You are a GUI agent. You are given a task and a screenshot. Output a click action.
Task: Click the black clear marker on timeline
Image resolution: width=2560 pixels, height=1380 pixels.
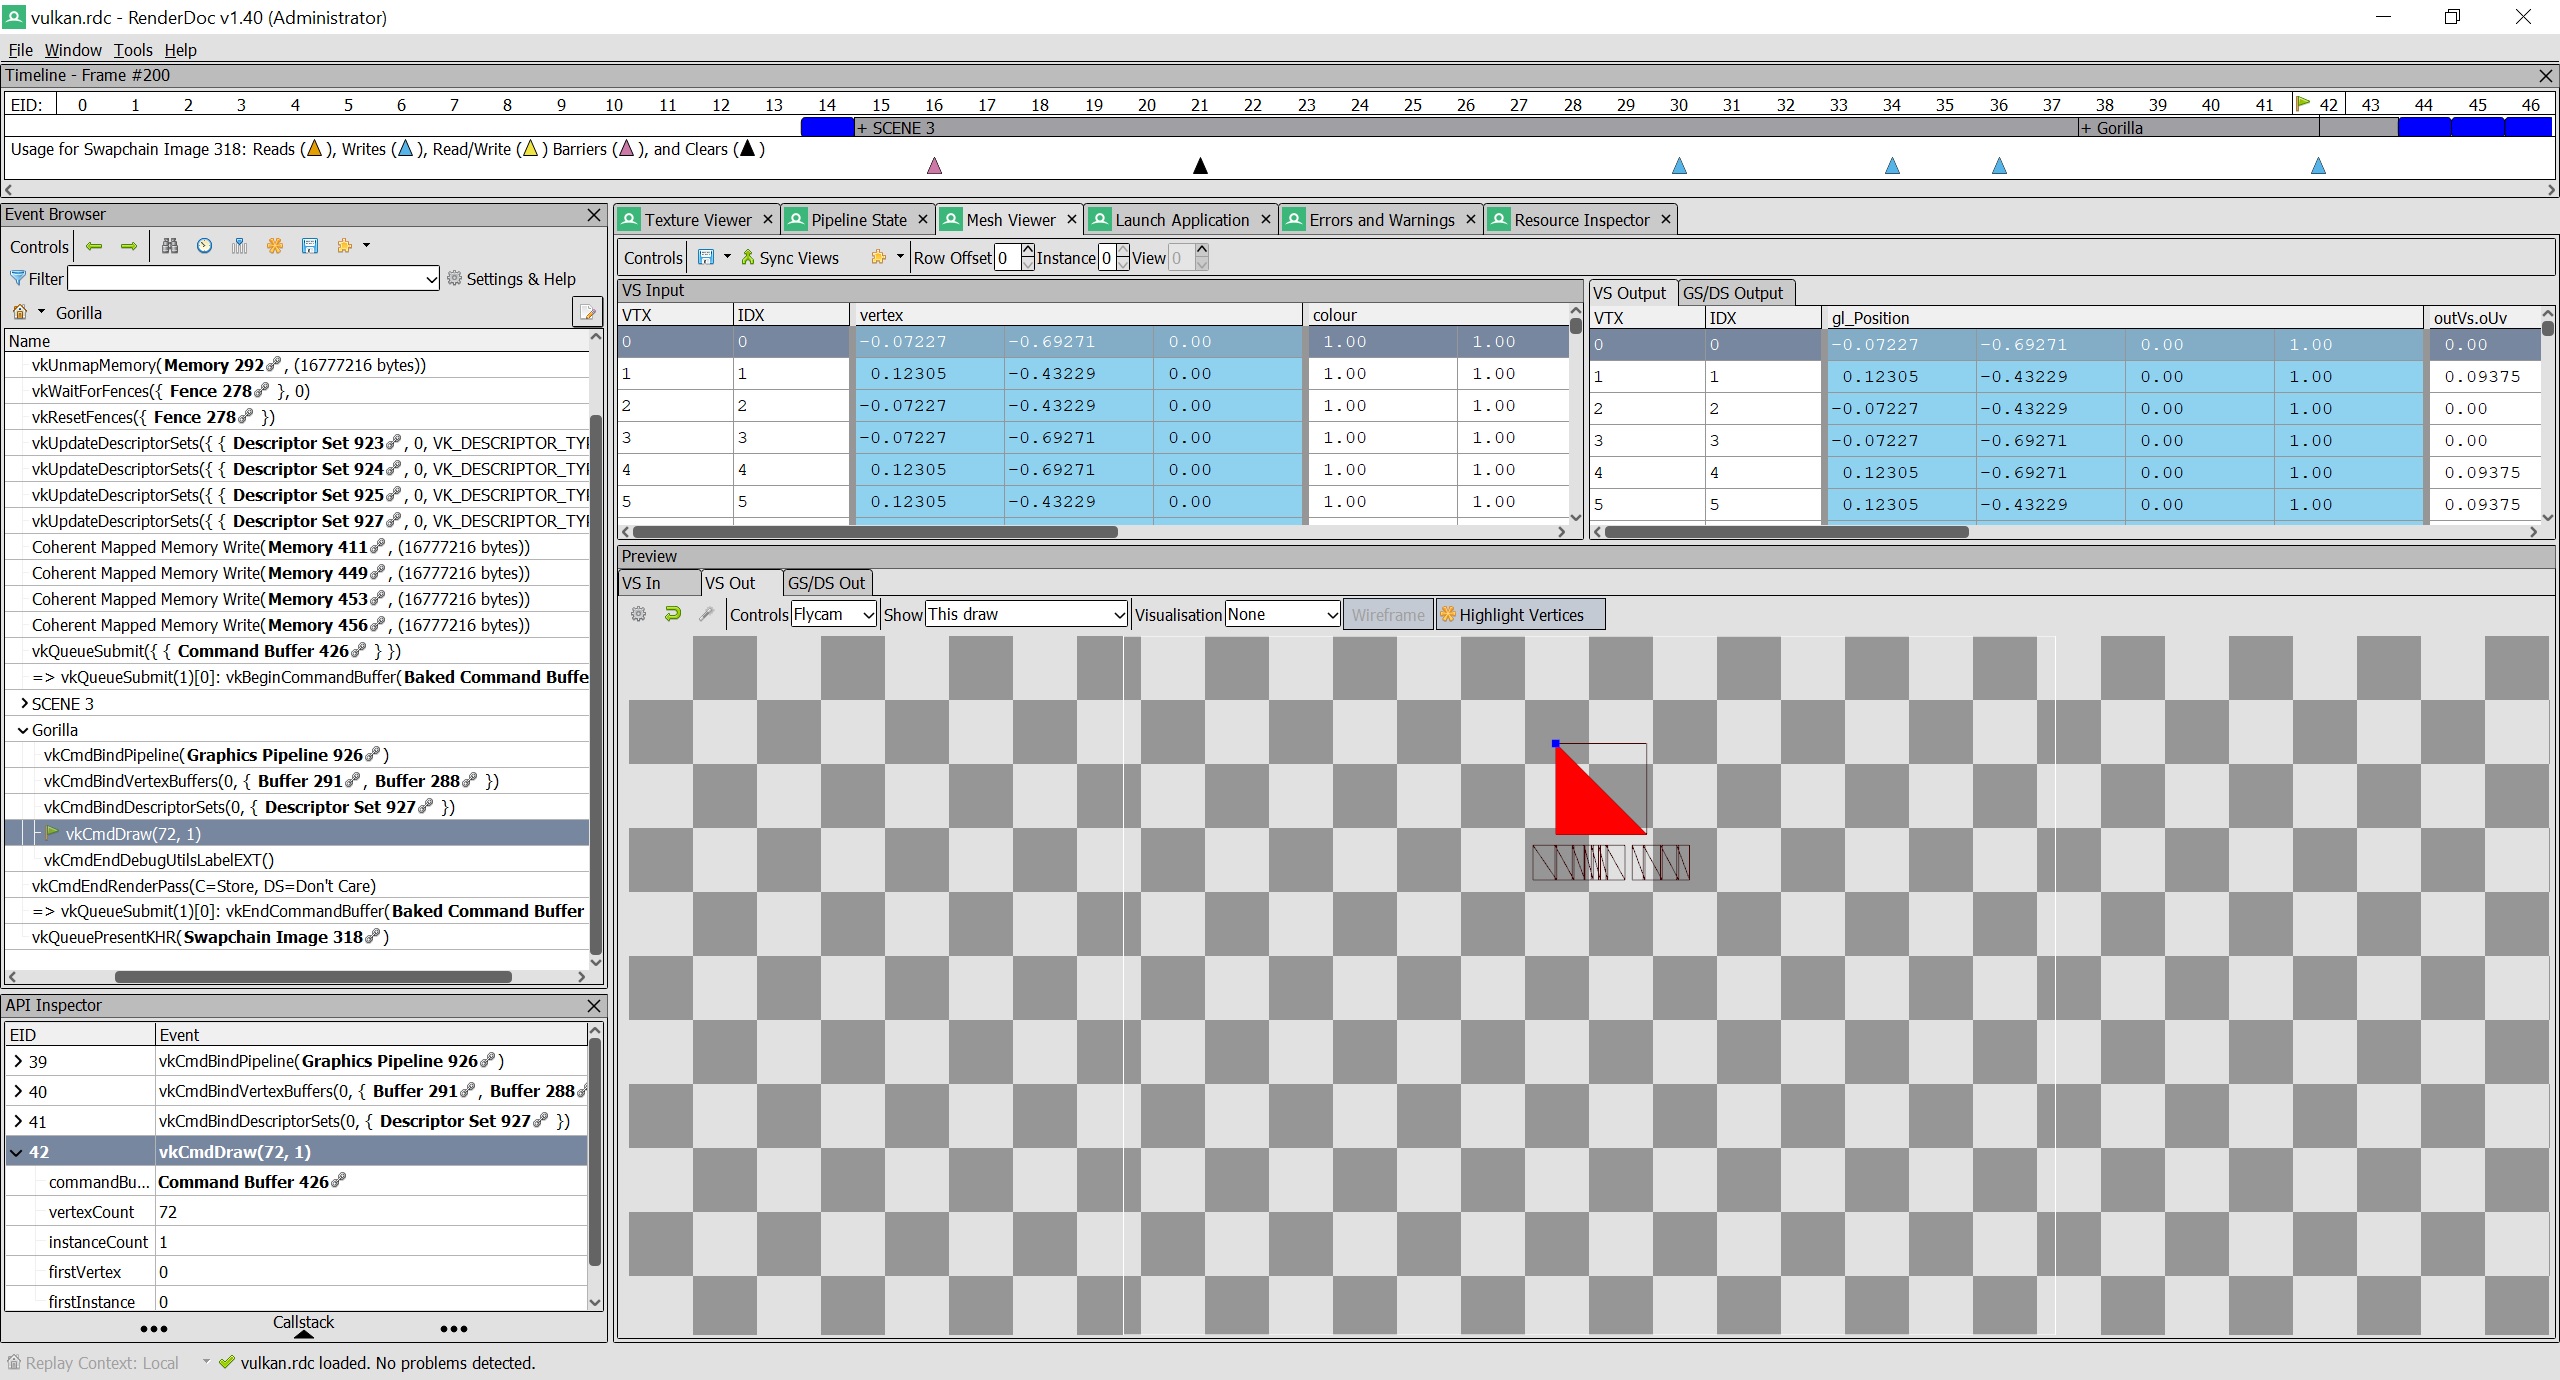1201,166
